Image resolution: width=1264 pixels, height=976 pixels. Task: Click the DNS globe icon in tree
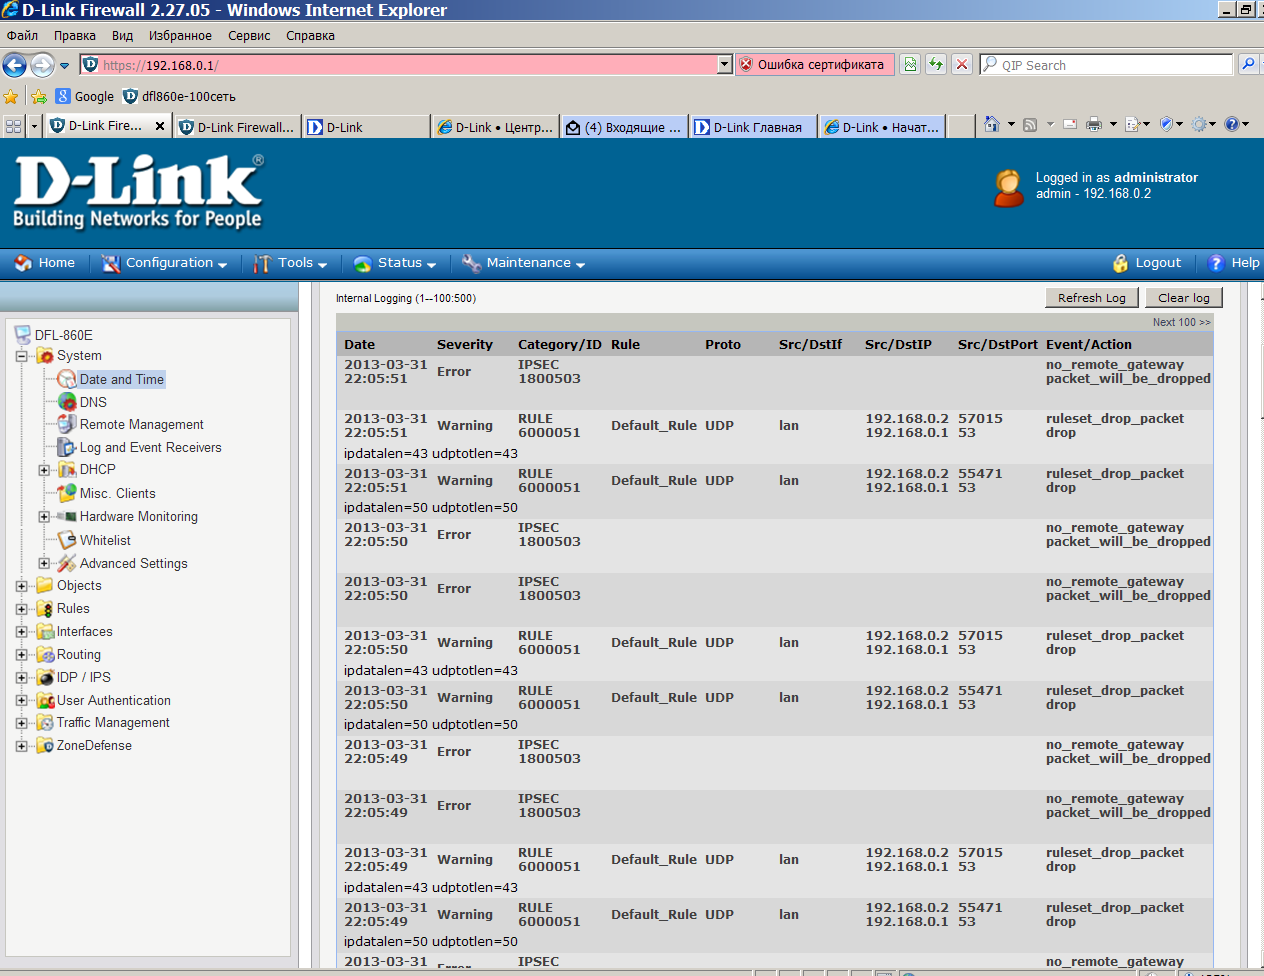(x=67, y=402)
